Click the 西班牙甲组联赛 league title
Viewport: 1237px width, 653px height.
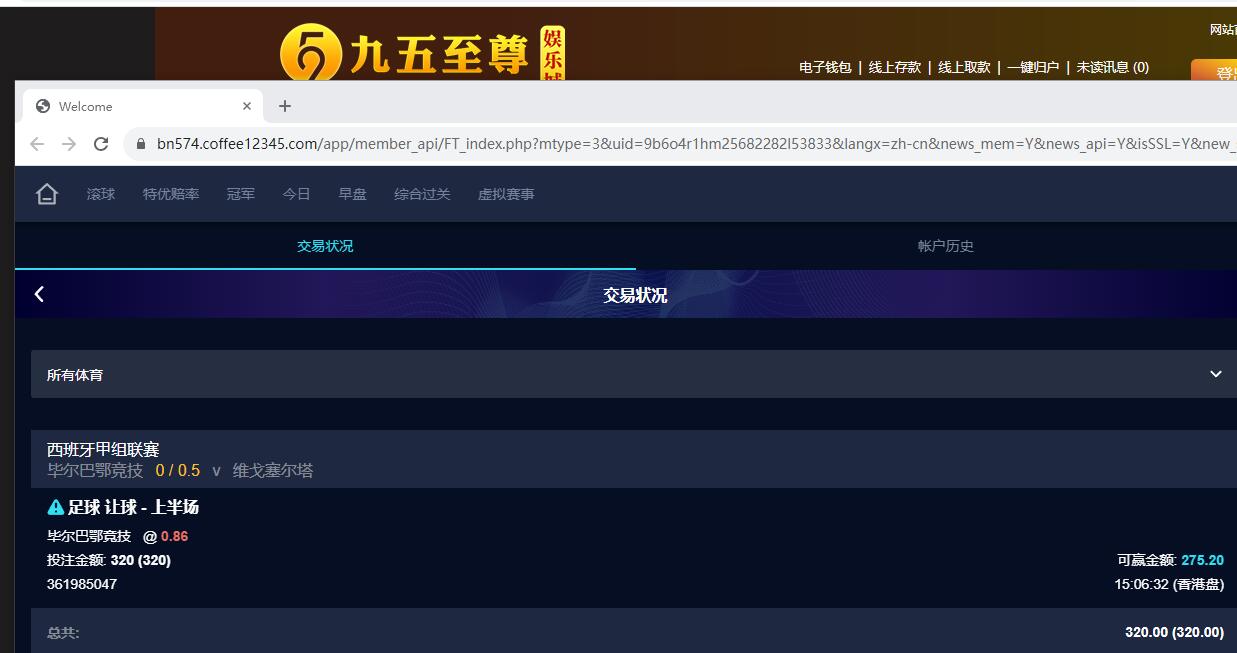[103, 450]
